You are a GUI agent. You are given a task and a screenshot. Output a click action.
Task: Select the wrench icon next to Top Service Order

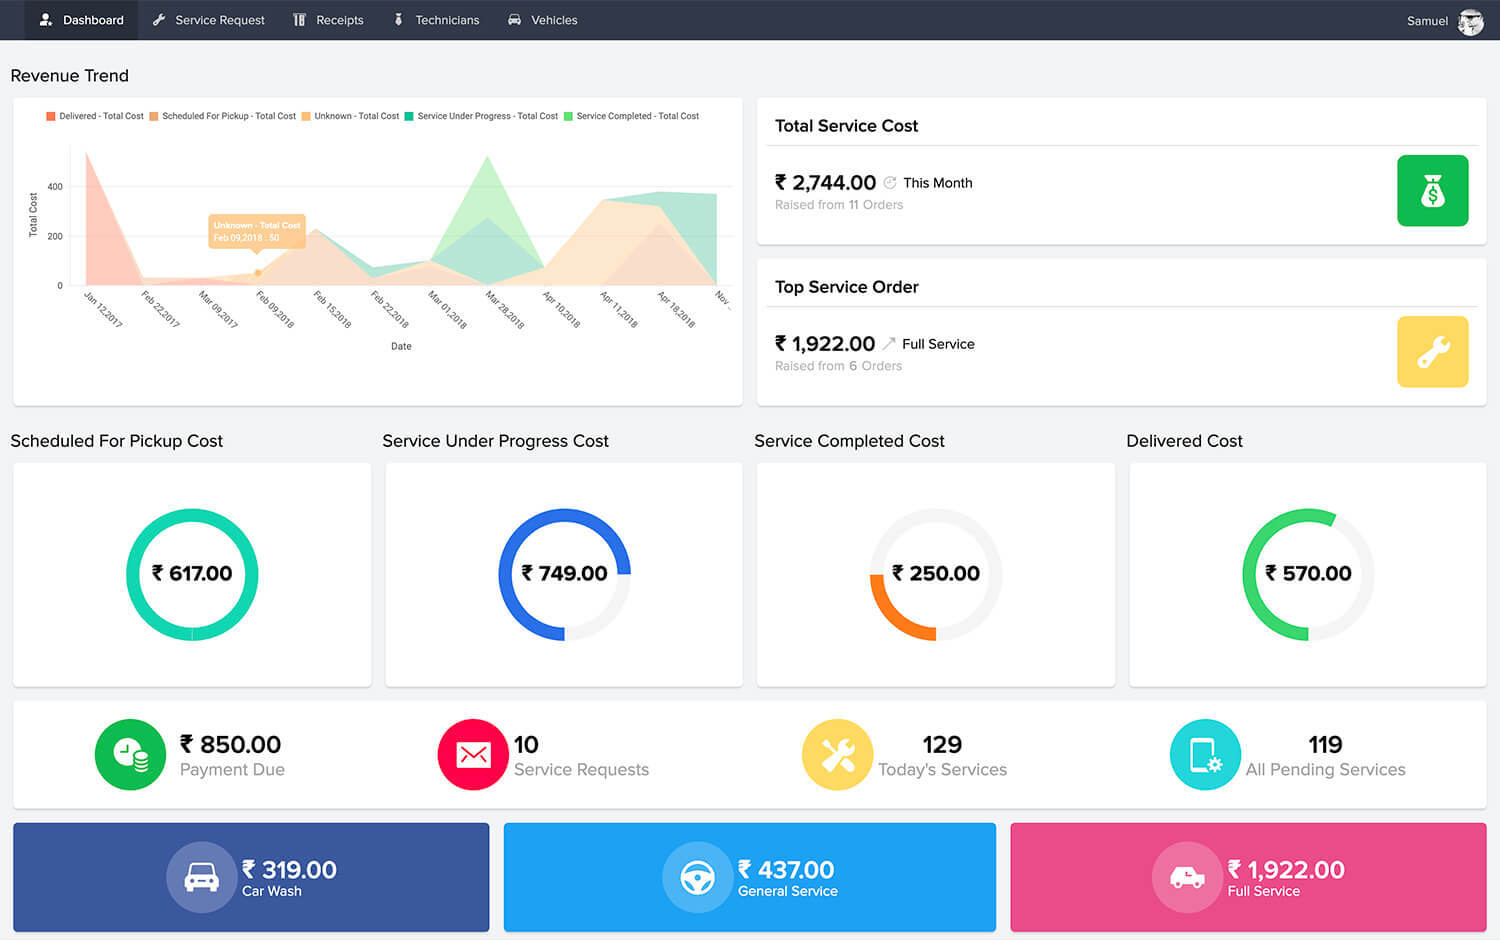point(1432,351)
